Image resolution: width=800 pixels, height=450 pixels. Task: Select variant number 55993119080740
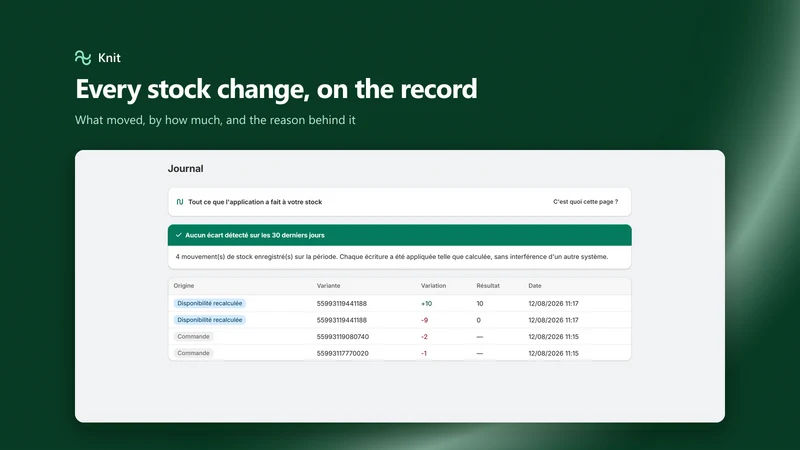(343, 337)
